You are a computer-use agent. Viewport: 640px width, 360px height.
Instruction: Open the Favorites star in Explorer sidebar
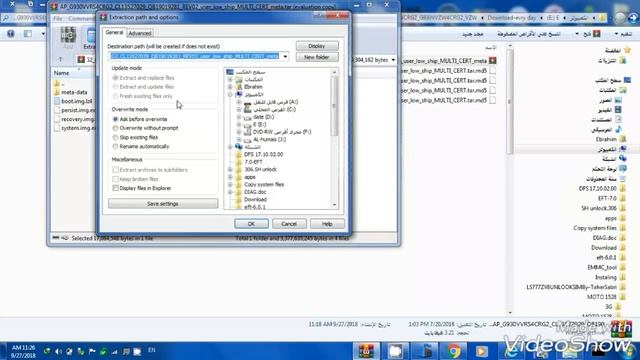[627, 50]
